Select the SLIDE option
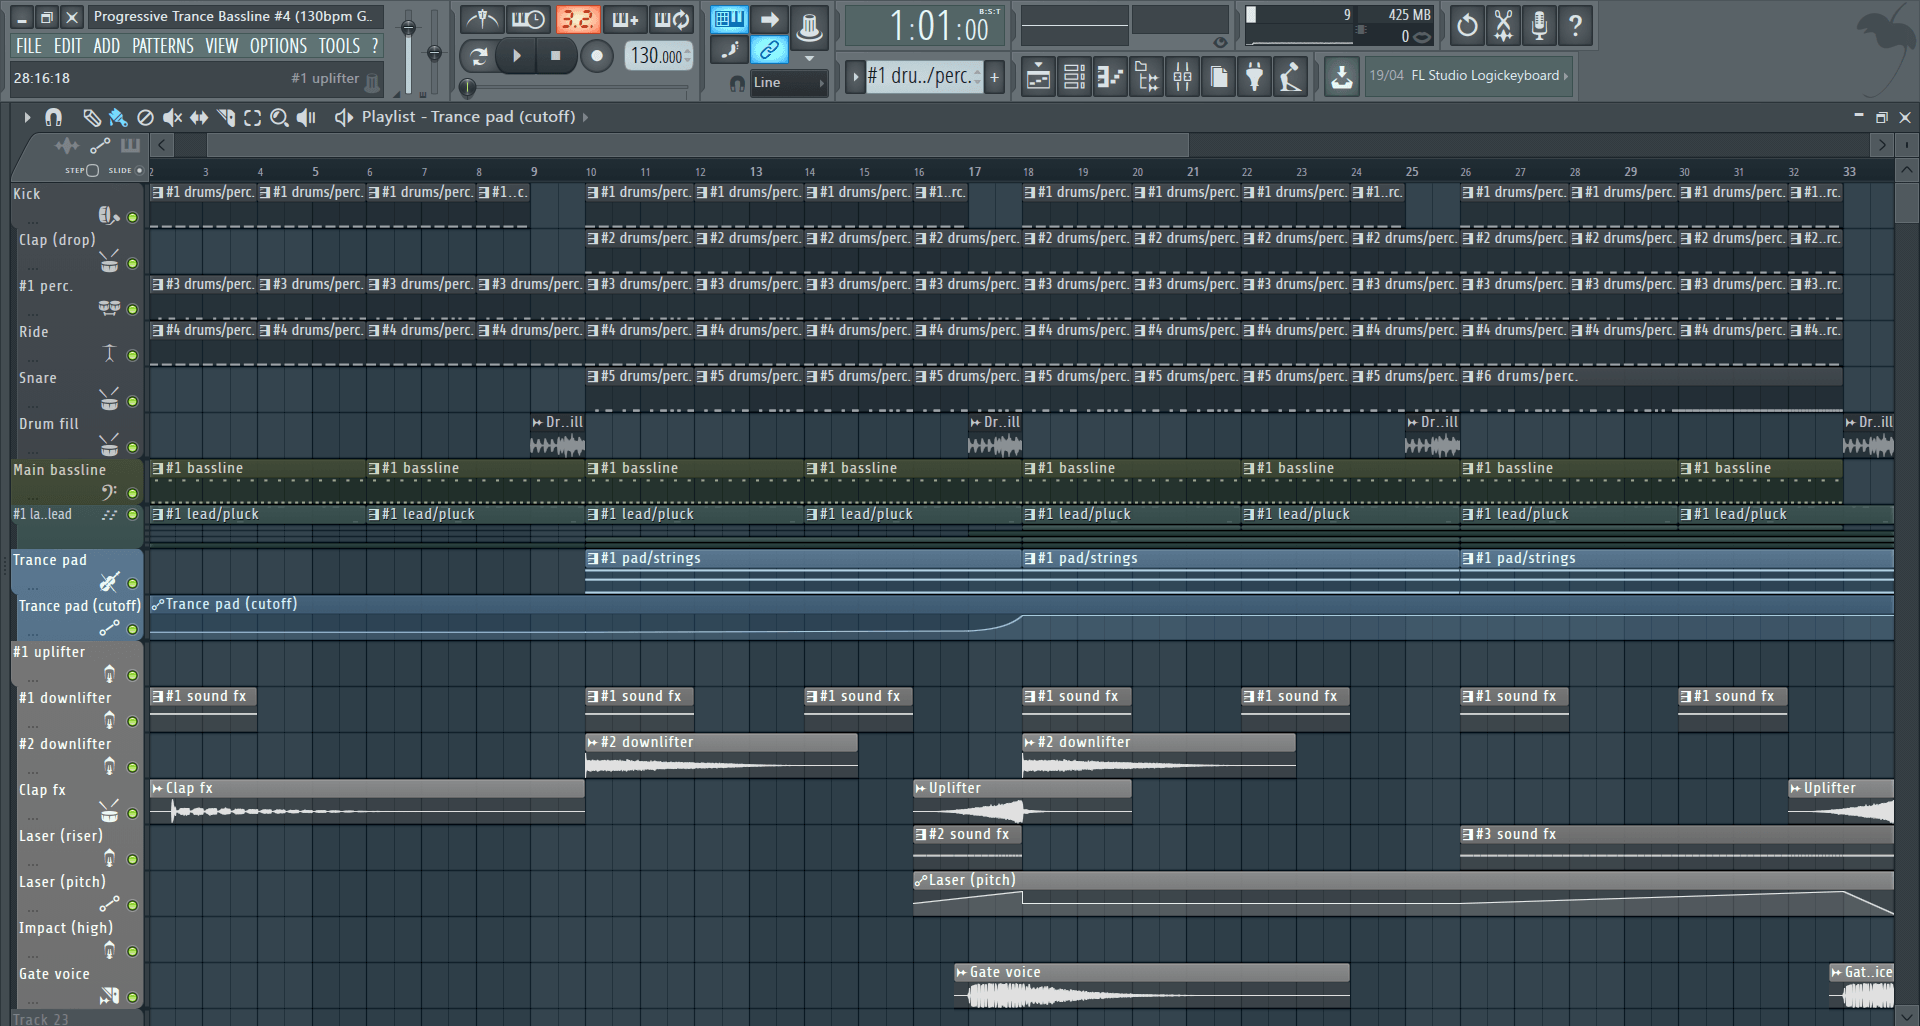 (139, 171)
